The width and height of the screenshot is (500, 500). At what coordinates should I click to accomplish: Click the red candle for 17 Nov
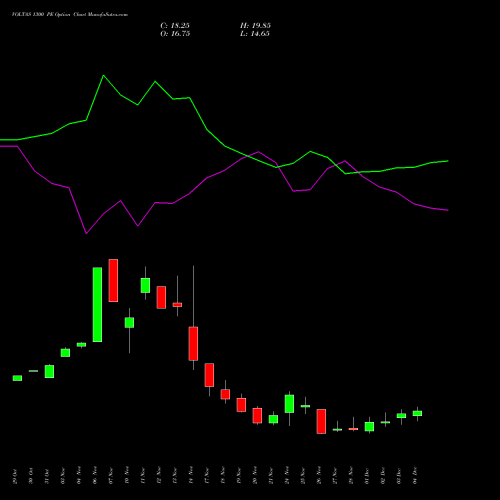coord(209,375)
